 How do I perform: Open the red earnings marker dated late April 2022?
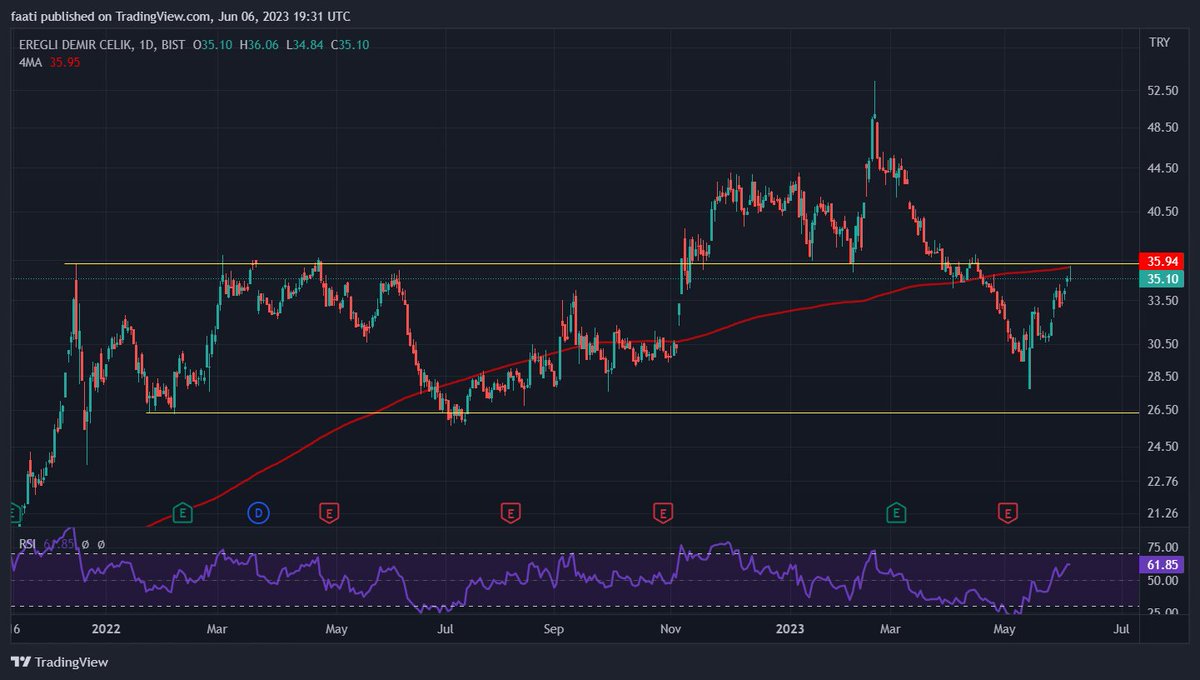pyautogui.click(x=328, y=513)
